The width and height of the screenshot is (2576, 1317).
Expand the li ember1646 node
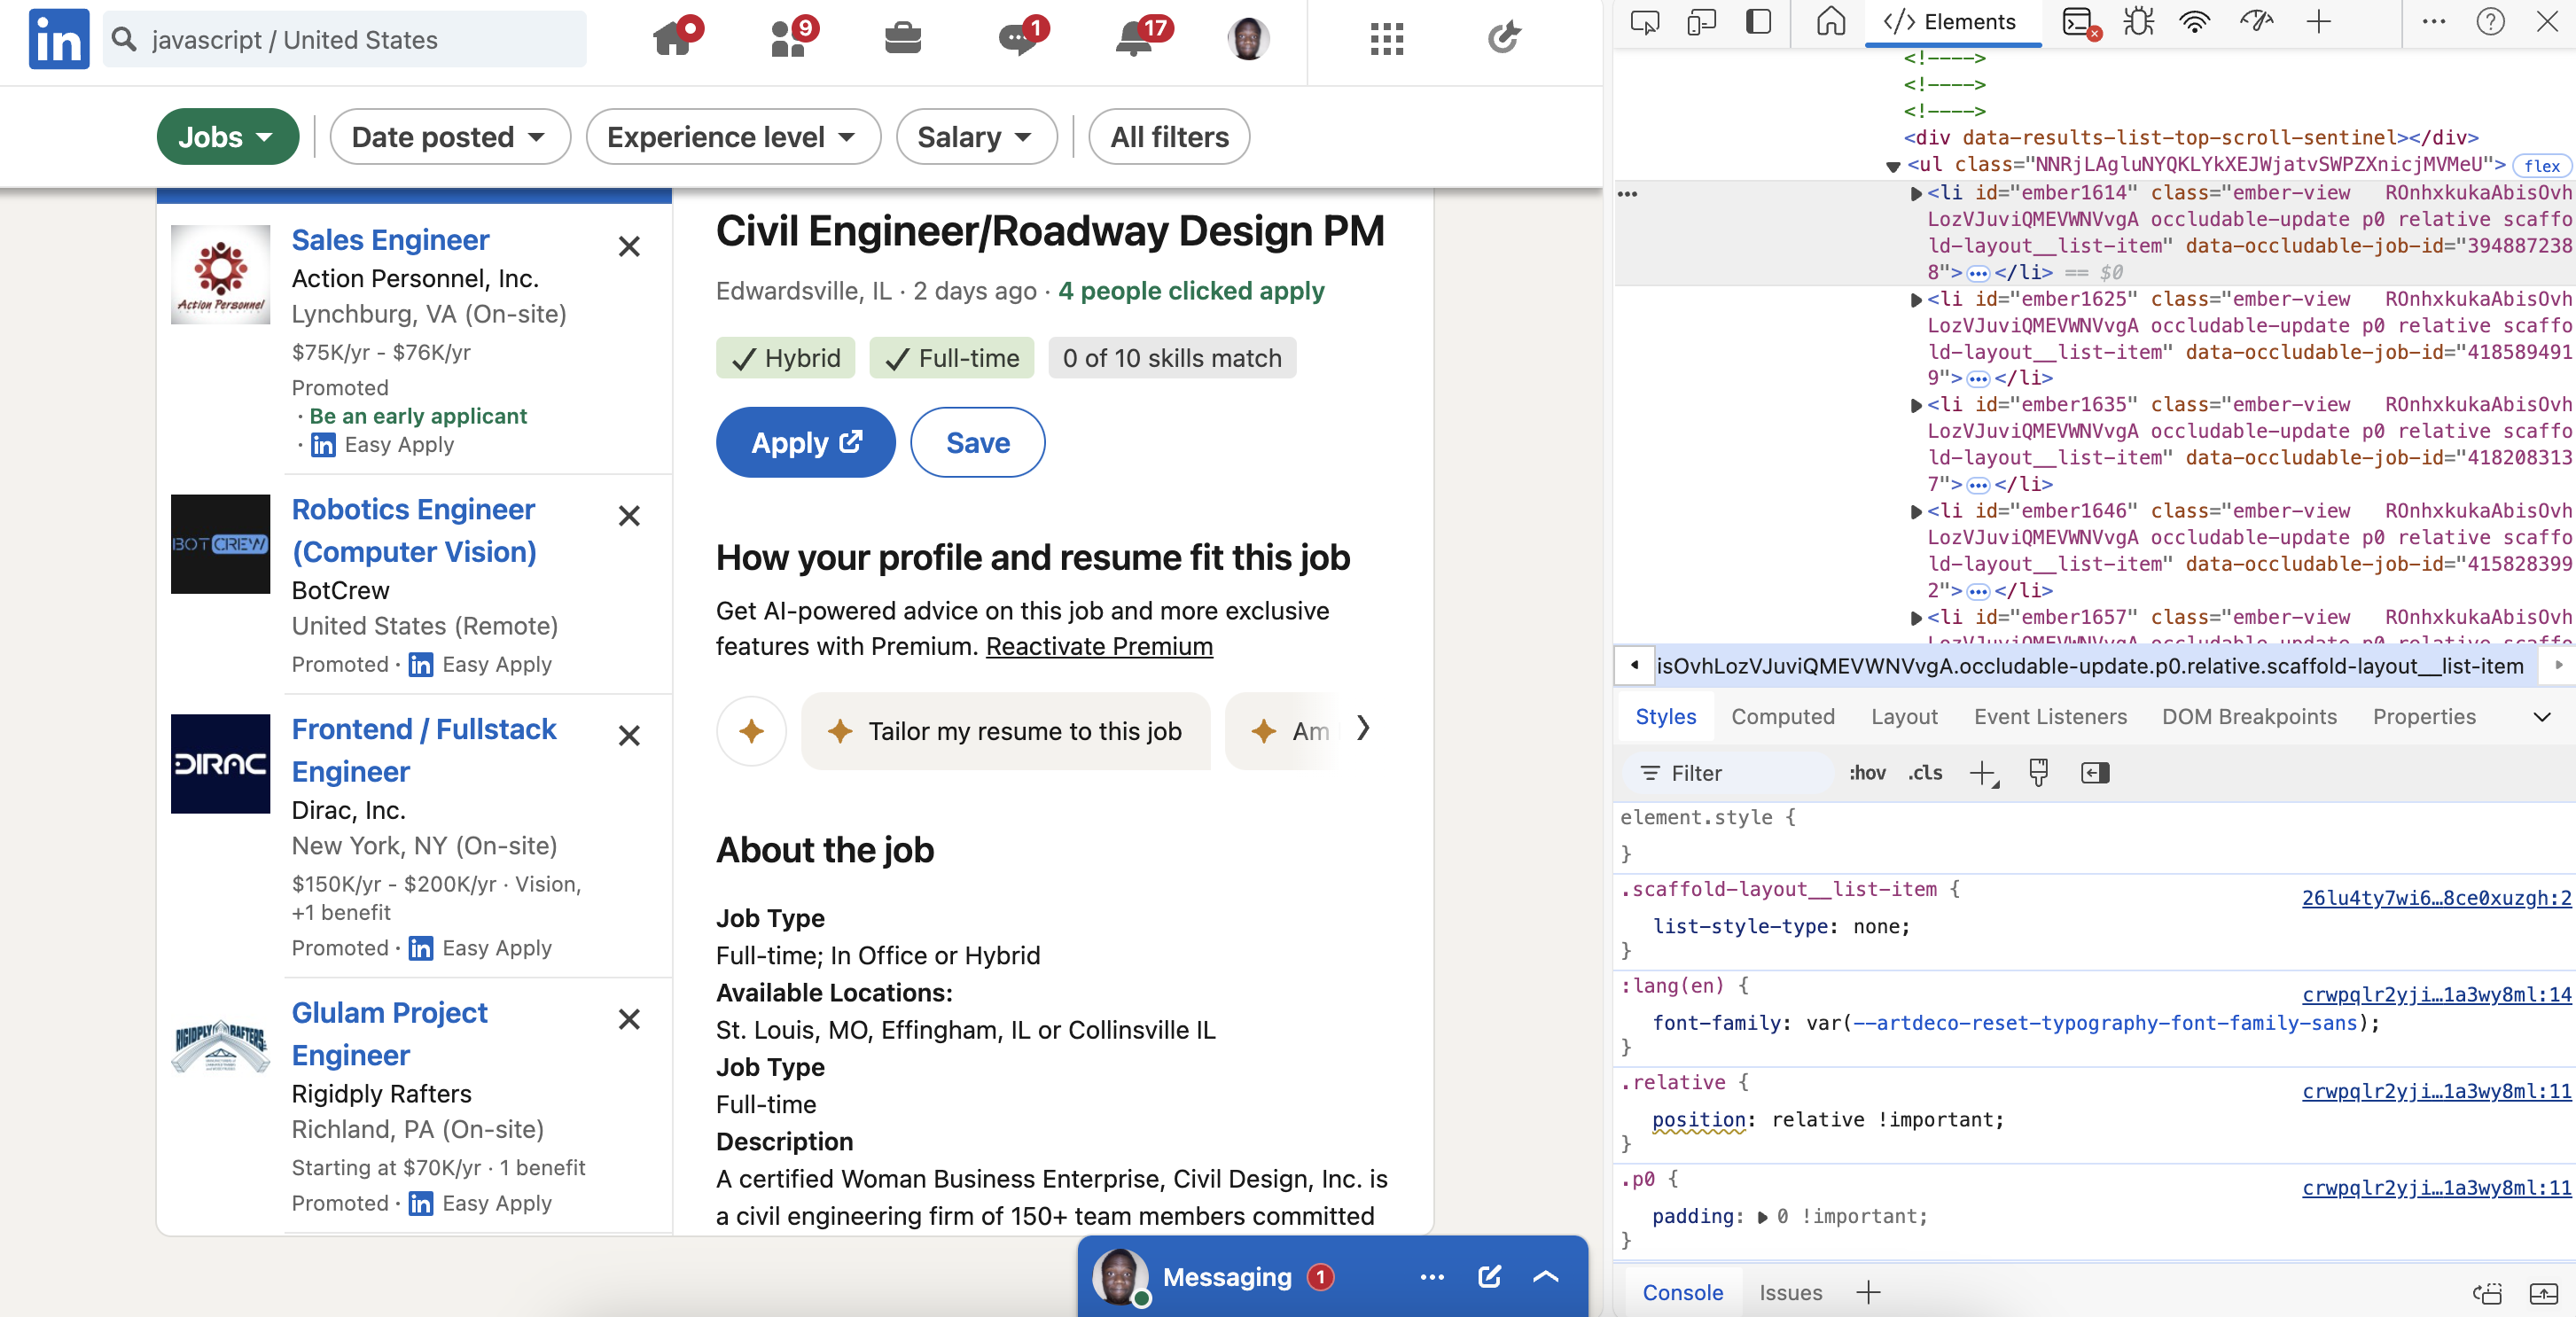coord(1916,511)
